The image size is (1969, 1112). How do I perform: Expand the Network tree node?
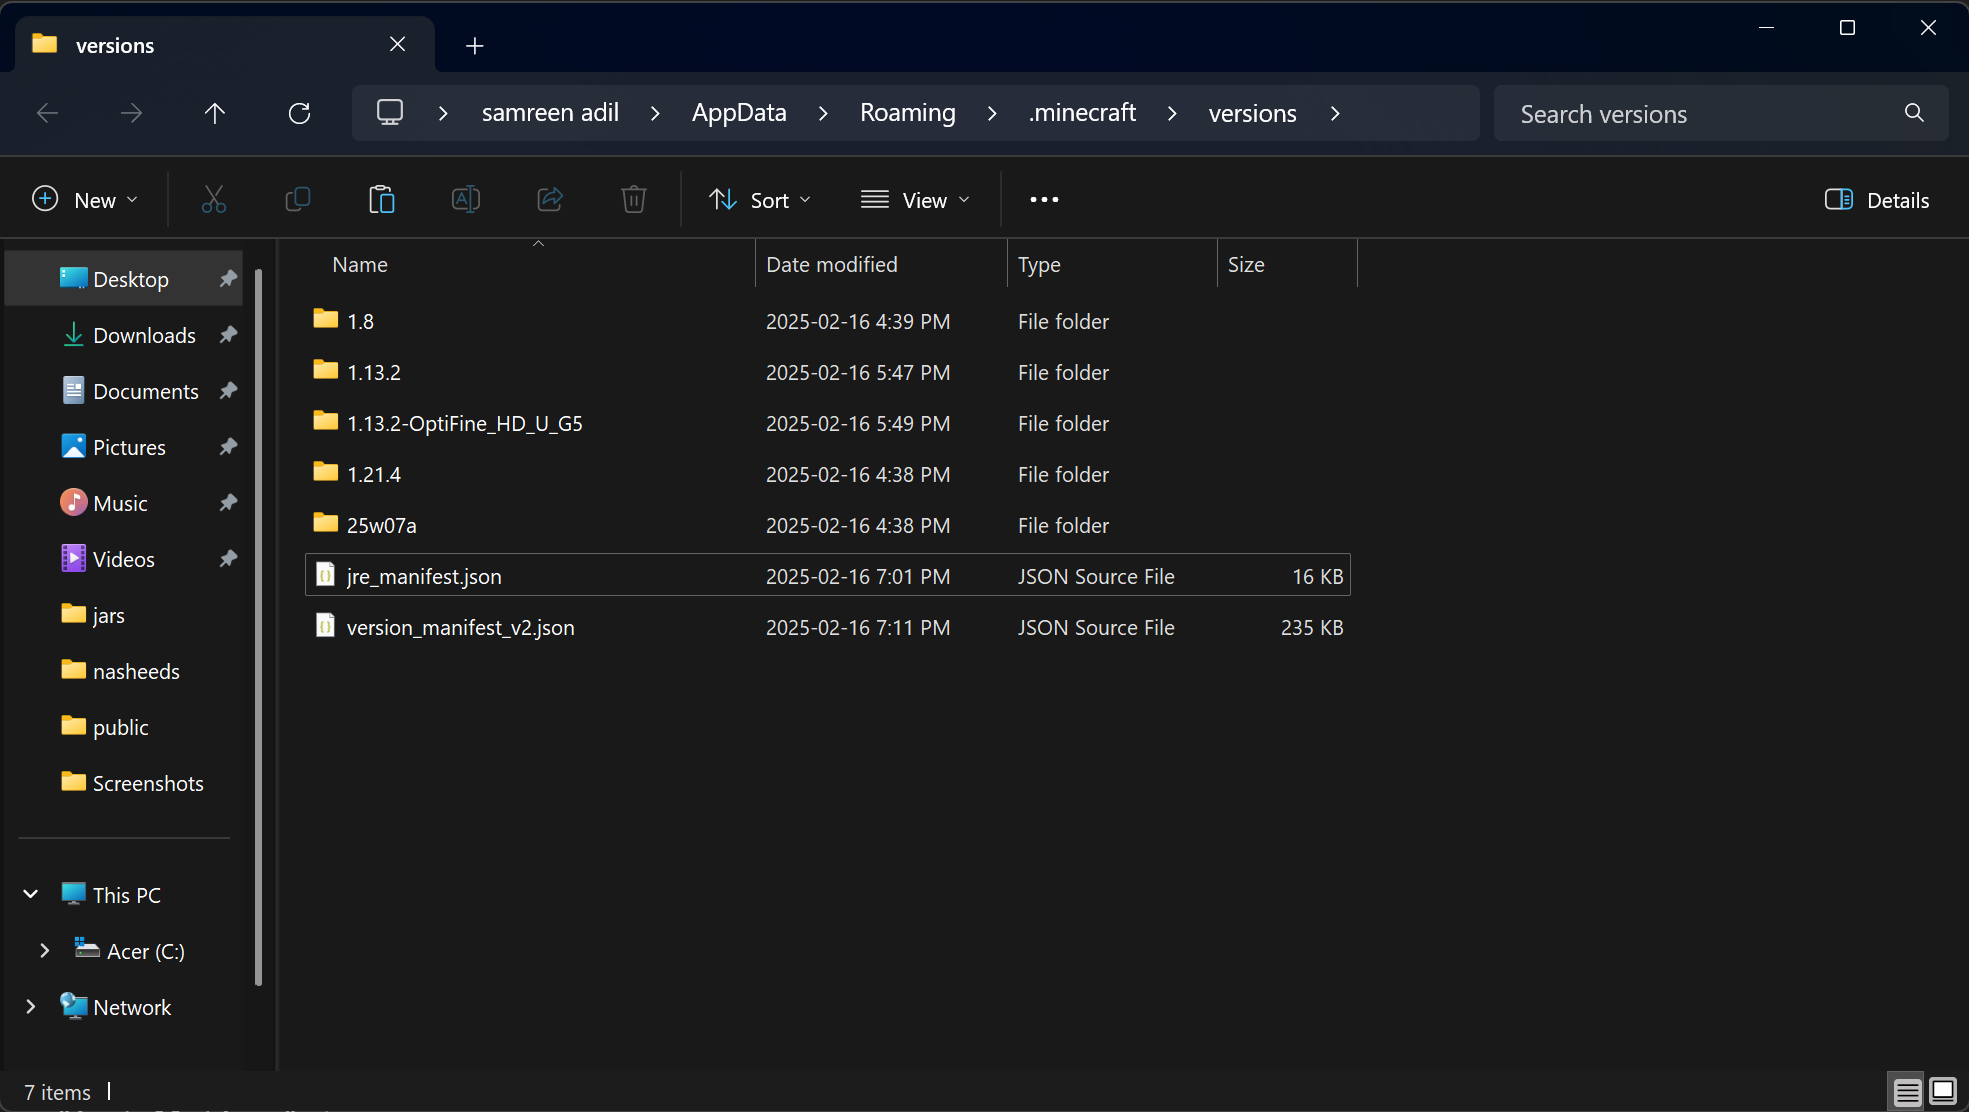tap(30, 1007)
